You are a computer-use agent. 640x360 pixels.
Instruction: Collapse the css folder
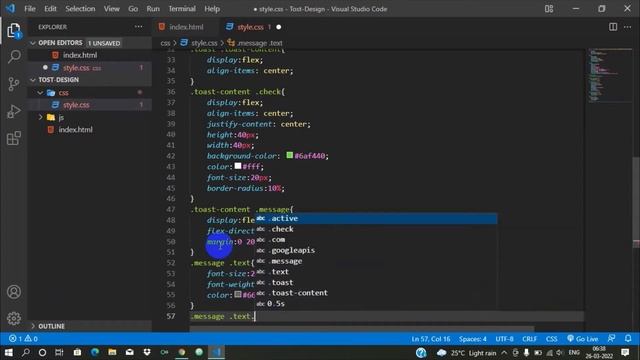(x=40, y=93)
